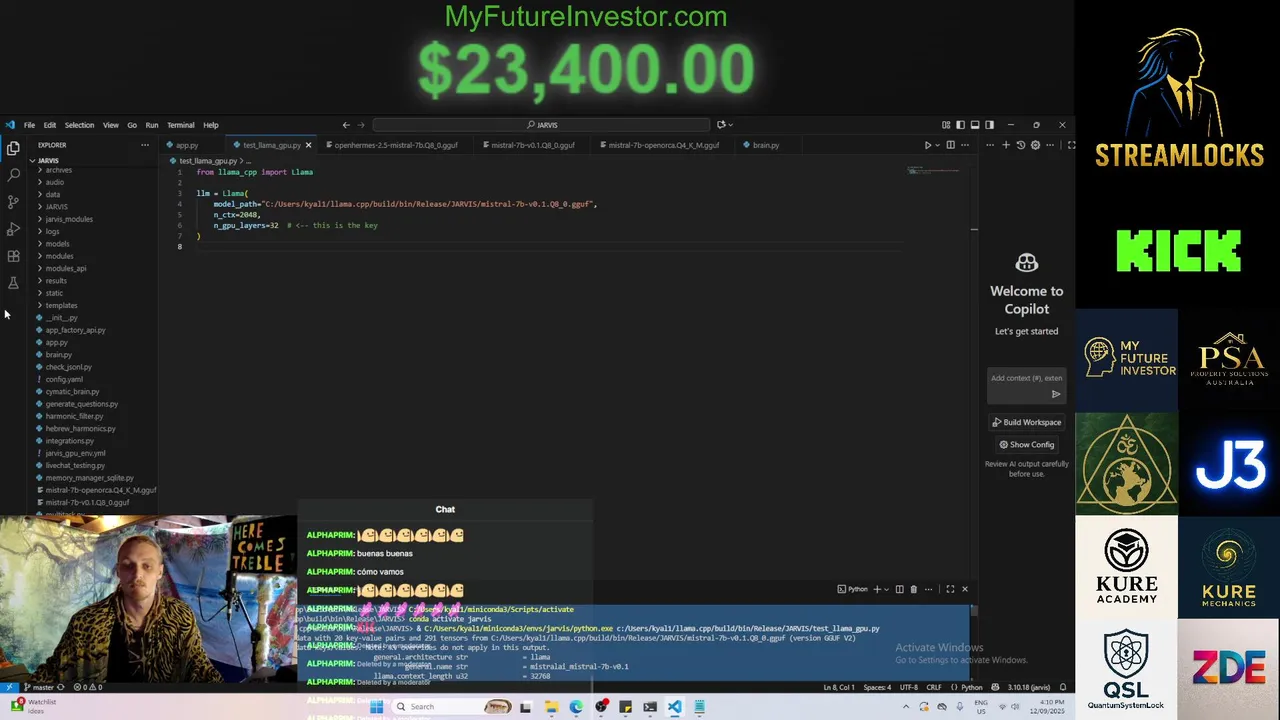Image resolution: width=1280 pixels, height=720 pixels.
Task: Send the Copilot chat message
Action: coord(1055,394)
